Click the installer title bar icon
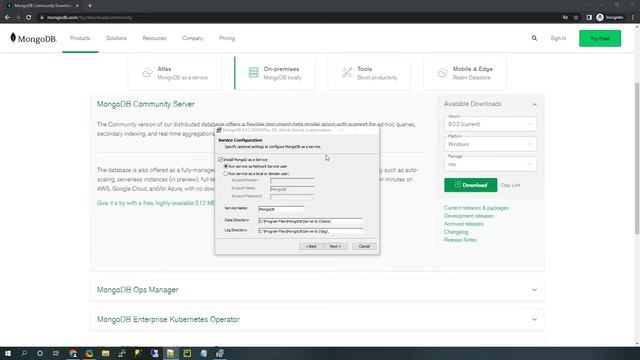640x360 pixels. 219,130
